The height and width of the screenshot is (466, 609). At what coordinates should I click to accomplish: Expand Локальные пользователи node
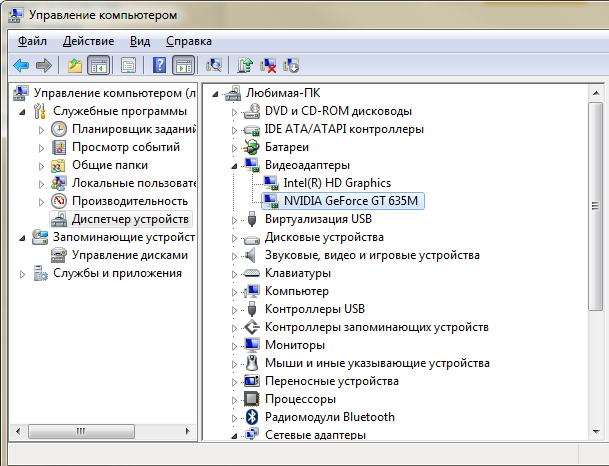[x=41, y=184]
